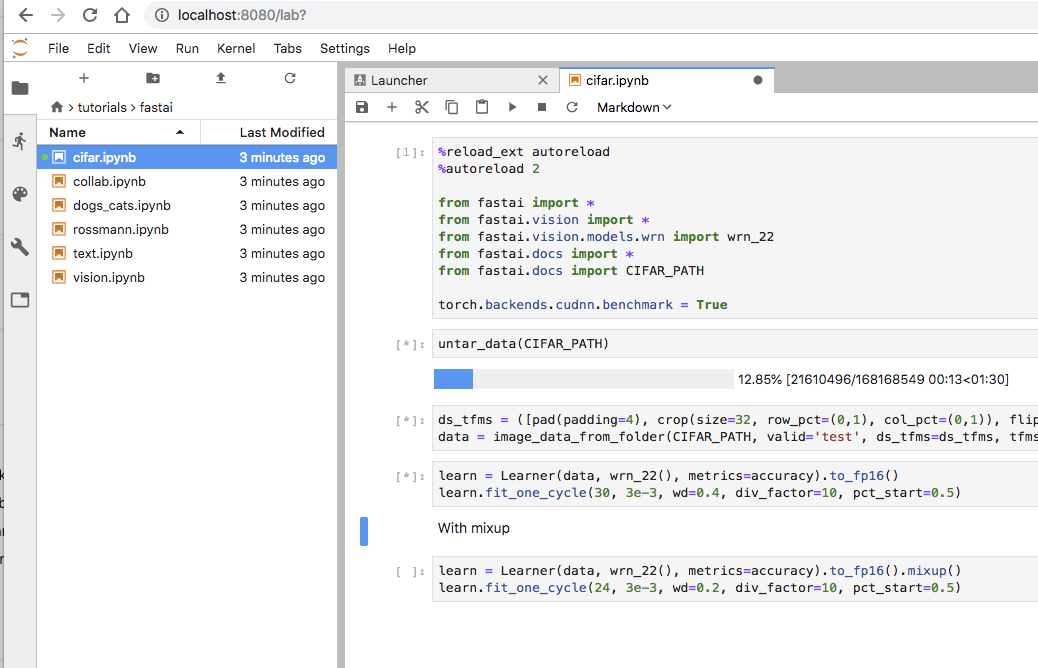Sort files by the Name column header
Image resolution: width=1038 pixels, height=668 pixels.
tap(67, 132)
